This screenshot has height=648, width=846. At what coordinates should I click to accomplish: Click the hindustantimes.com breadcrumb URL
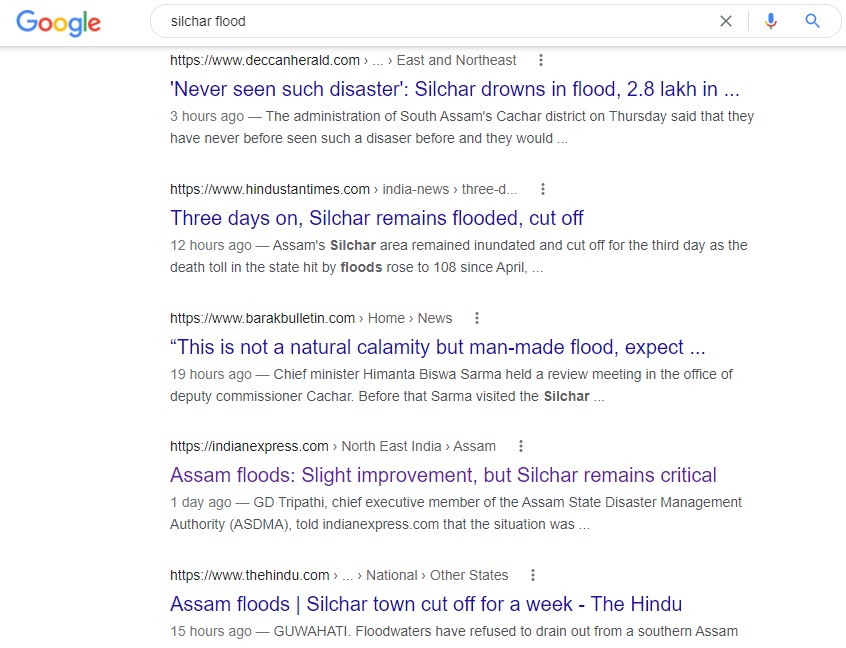(x=344, y=189)
